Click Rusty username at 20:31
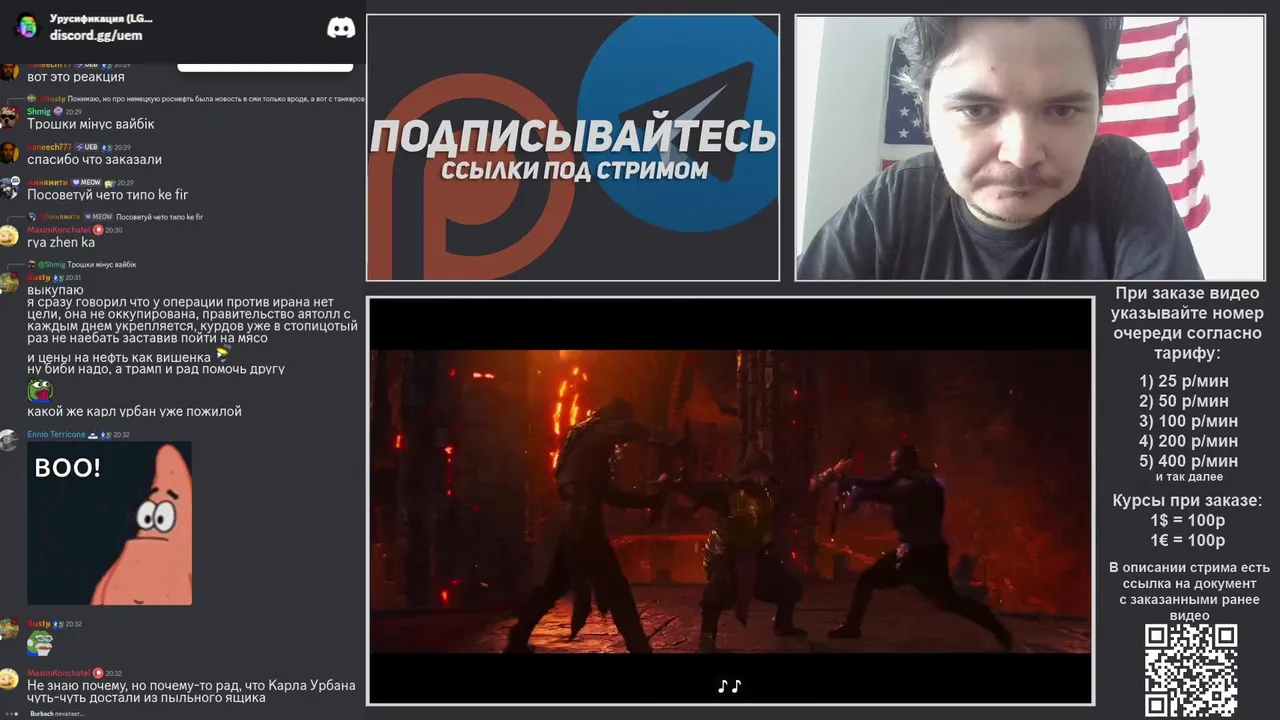This screenshot has width=1280, height=720. coord(38,277)
